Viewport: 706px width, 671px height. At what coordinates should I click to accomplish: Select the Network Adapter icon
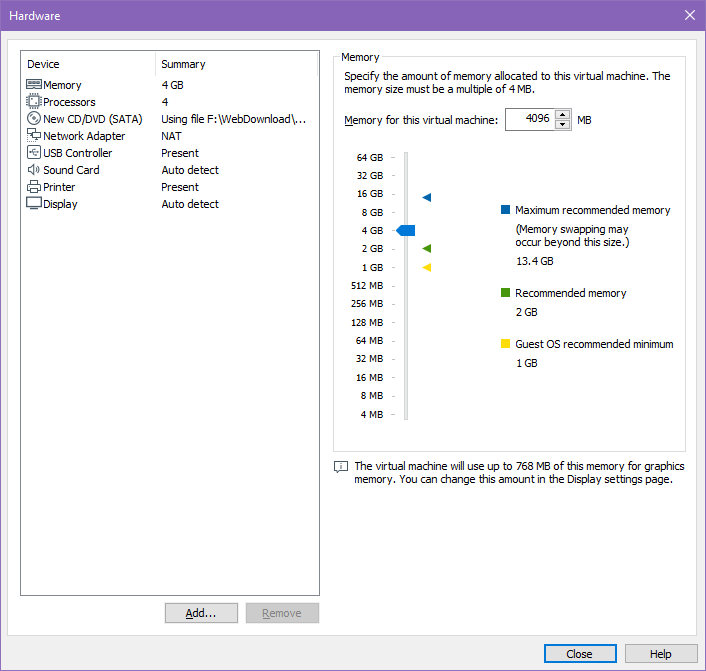tap(34, 135)
